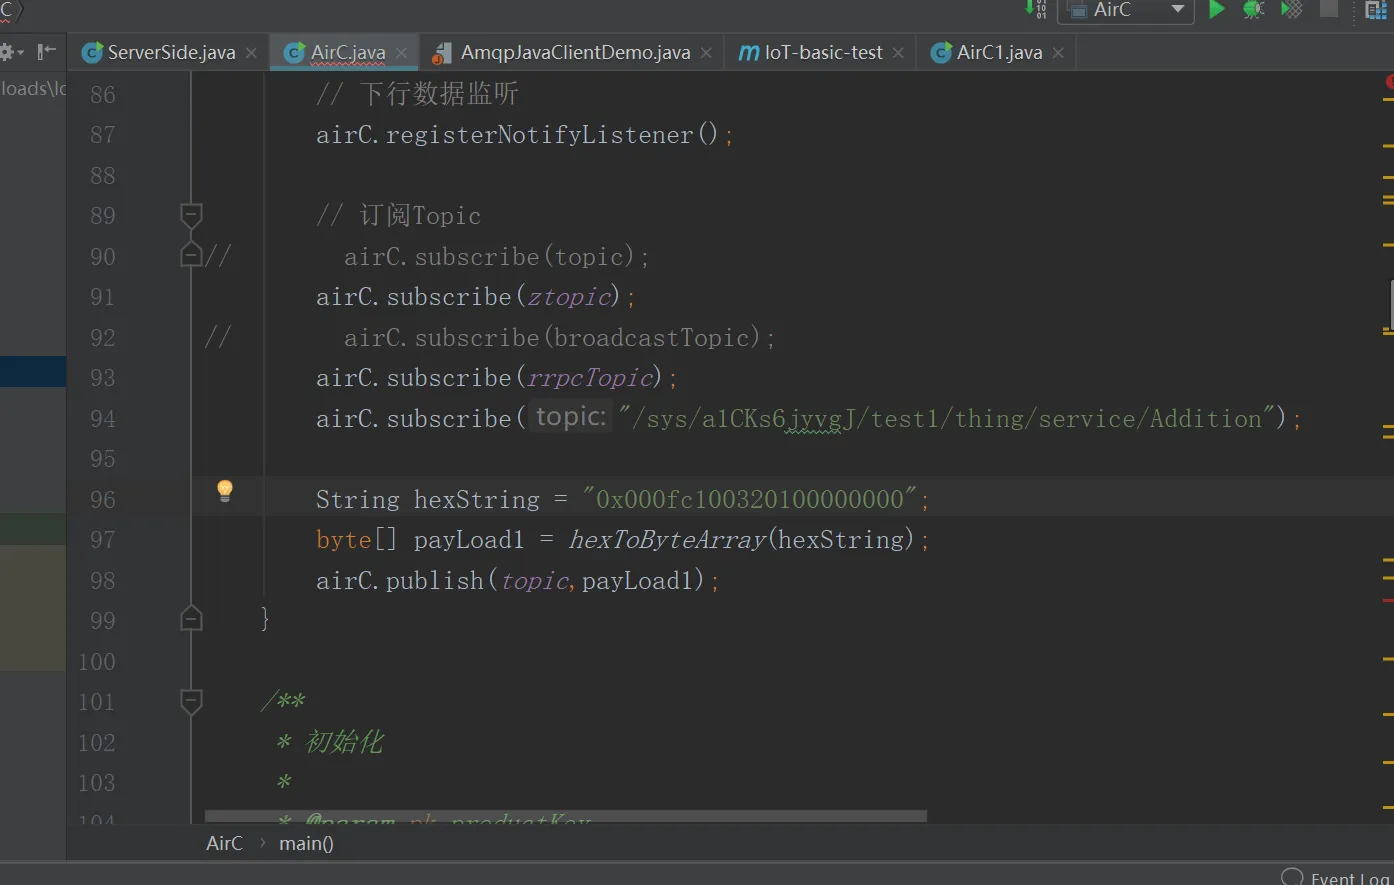Click registerNotifyListener on line 87
Image resolution: width=1394 pixels, height=885 pixels.
click(x=540, y=135)
